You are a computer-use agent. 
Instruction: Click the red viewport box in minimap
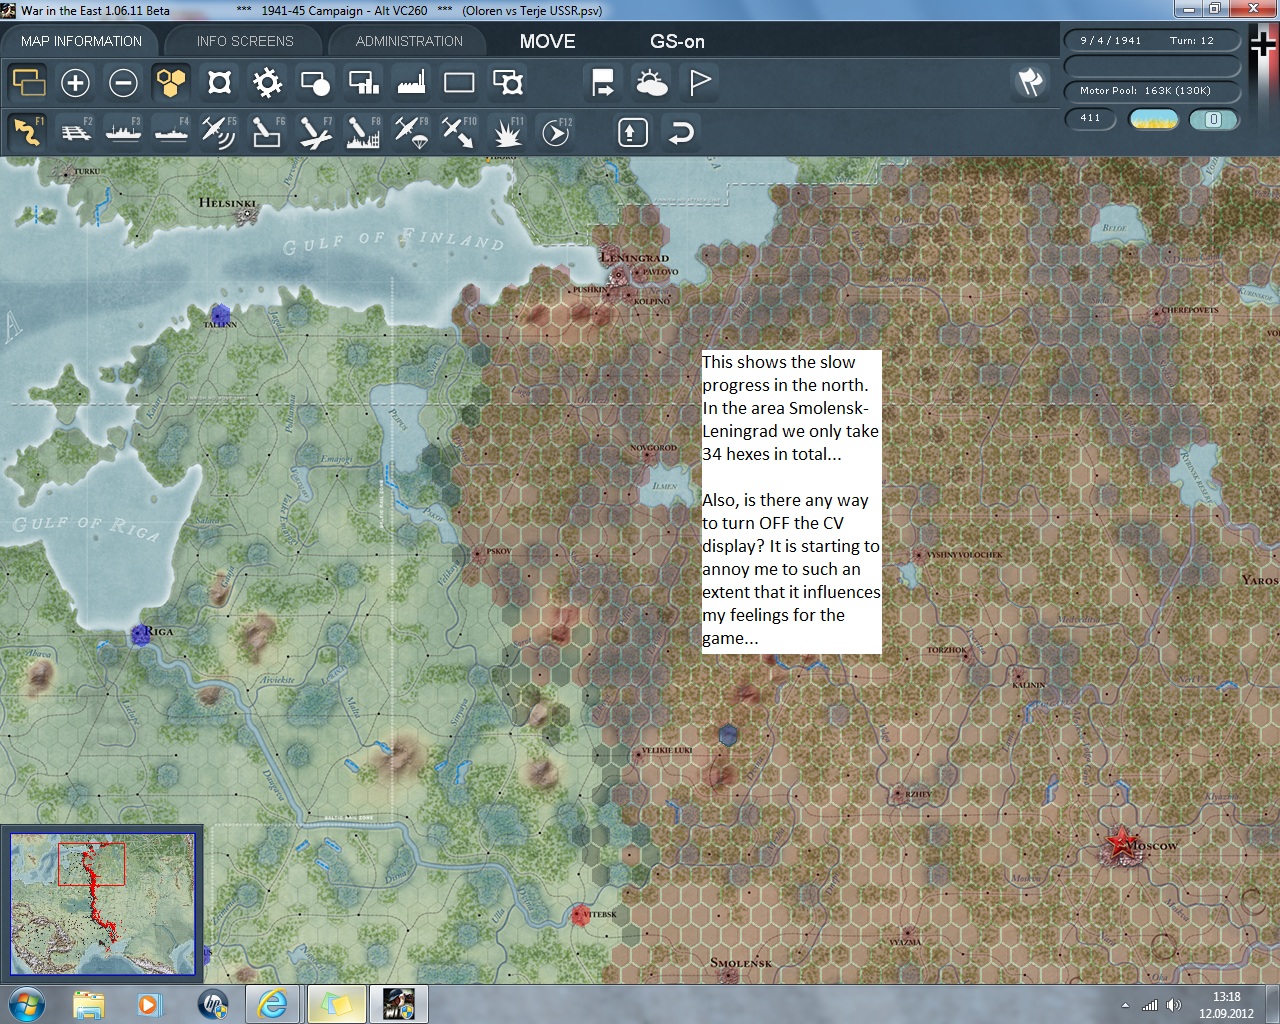pyautogui.click(x=91, y=864)
